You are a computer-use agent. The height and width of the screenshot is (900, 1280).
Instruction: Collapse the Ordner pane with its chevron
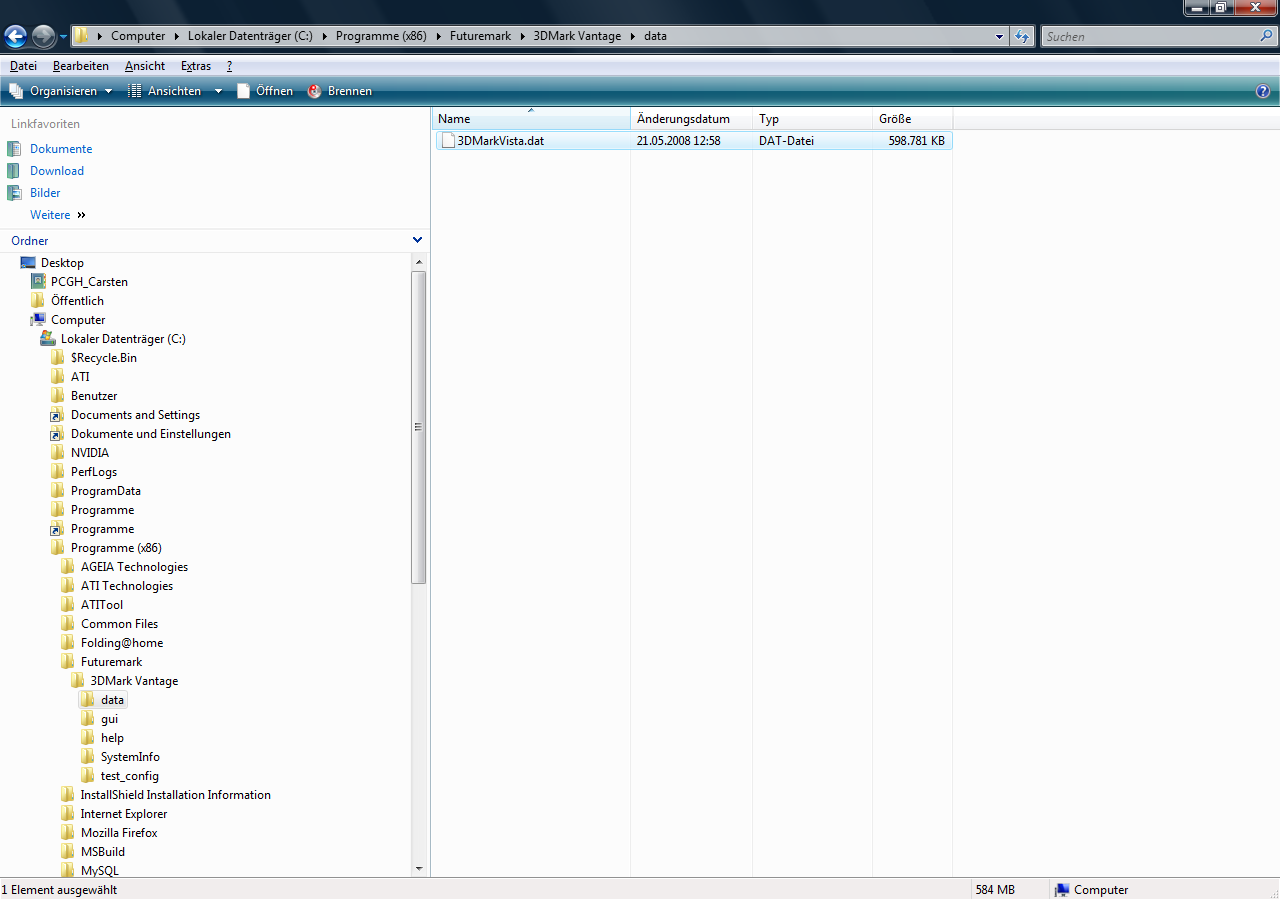tap(417, 240)
